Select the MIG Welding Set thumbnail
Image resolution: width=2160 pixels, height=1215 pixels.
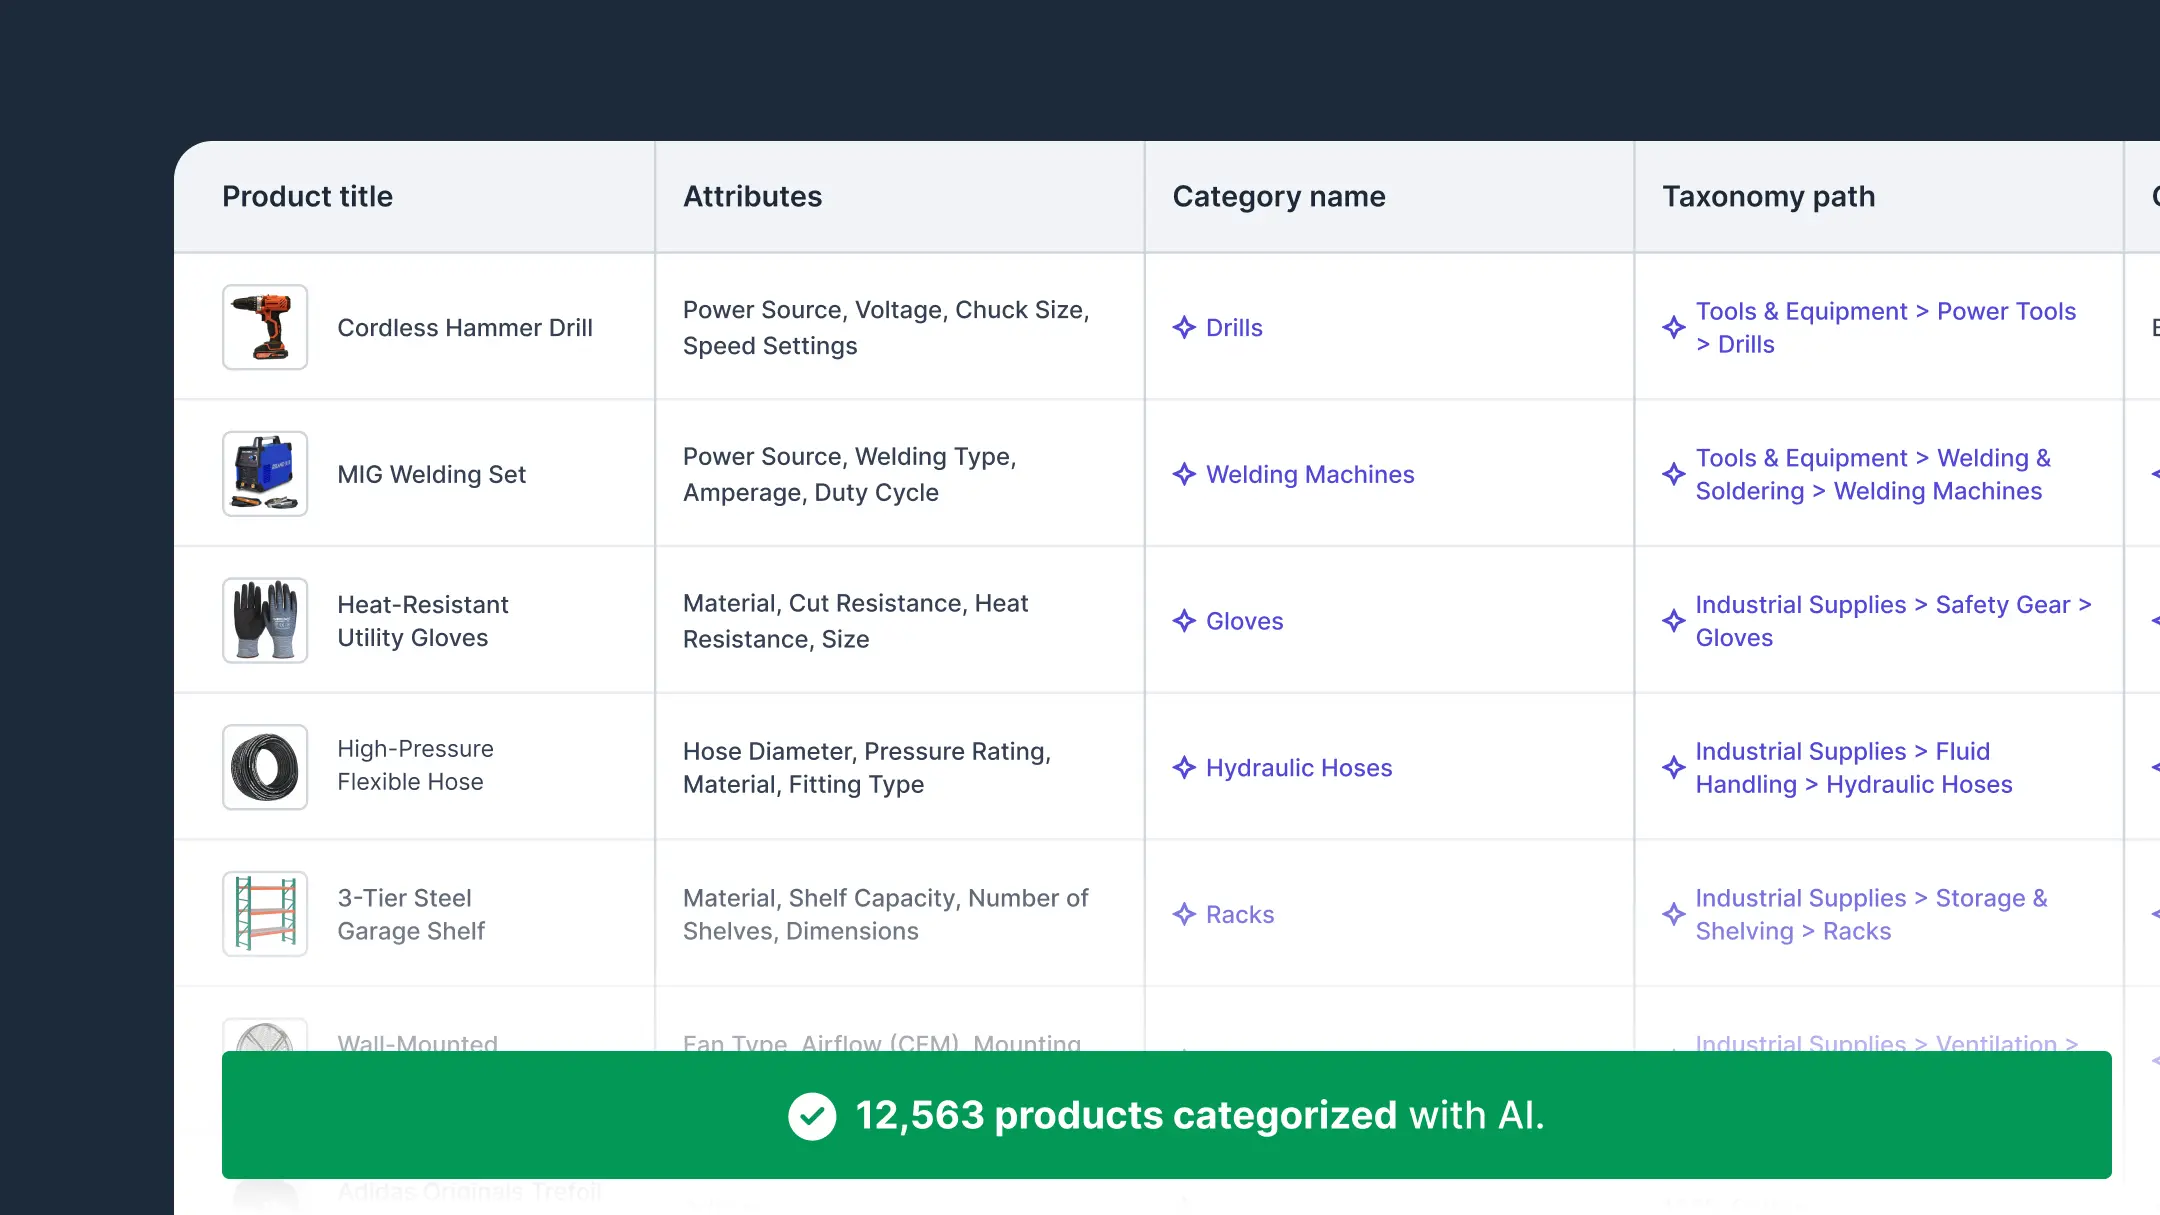pyautogui.click(x=265, y=474)
